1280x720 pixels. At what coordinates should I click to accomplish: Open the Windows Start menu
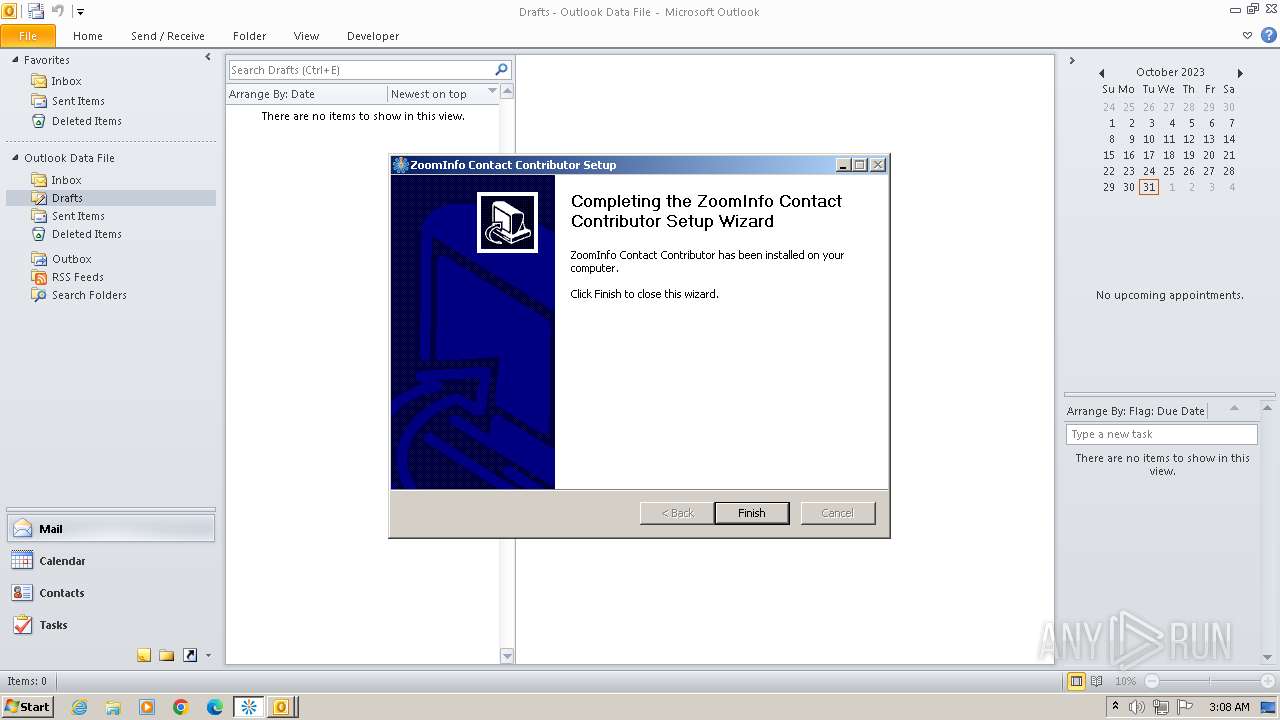pos(28,706)
